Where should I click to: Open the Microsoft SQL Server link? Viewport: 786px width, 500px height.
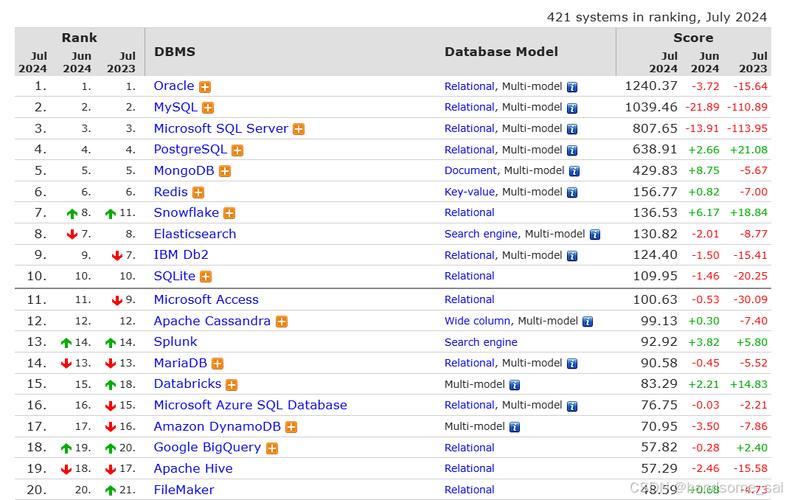(221, 128)
